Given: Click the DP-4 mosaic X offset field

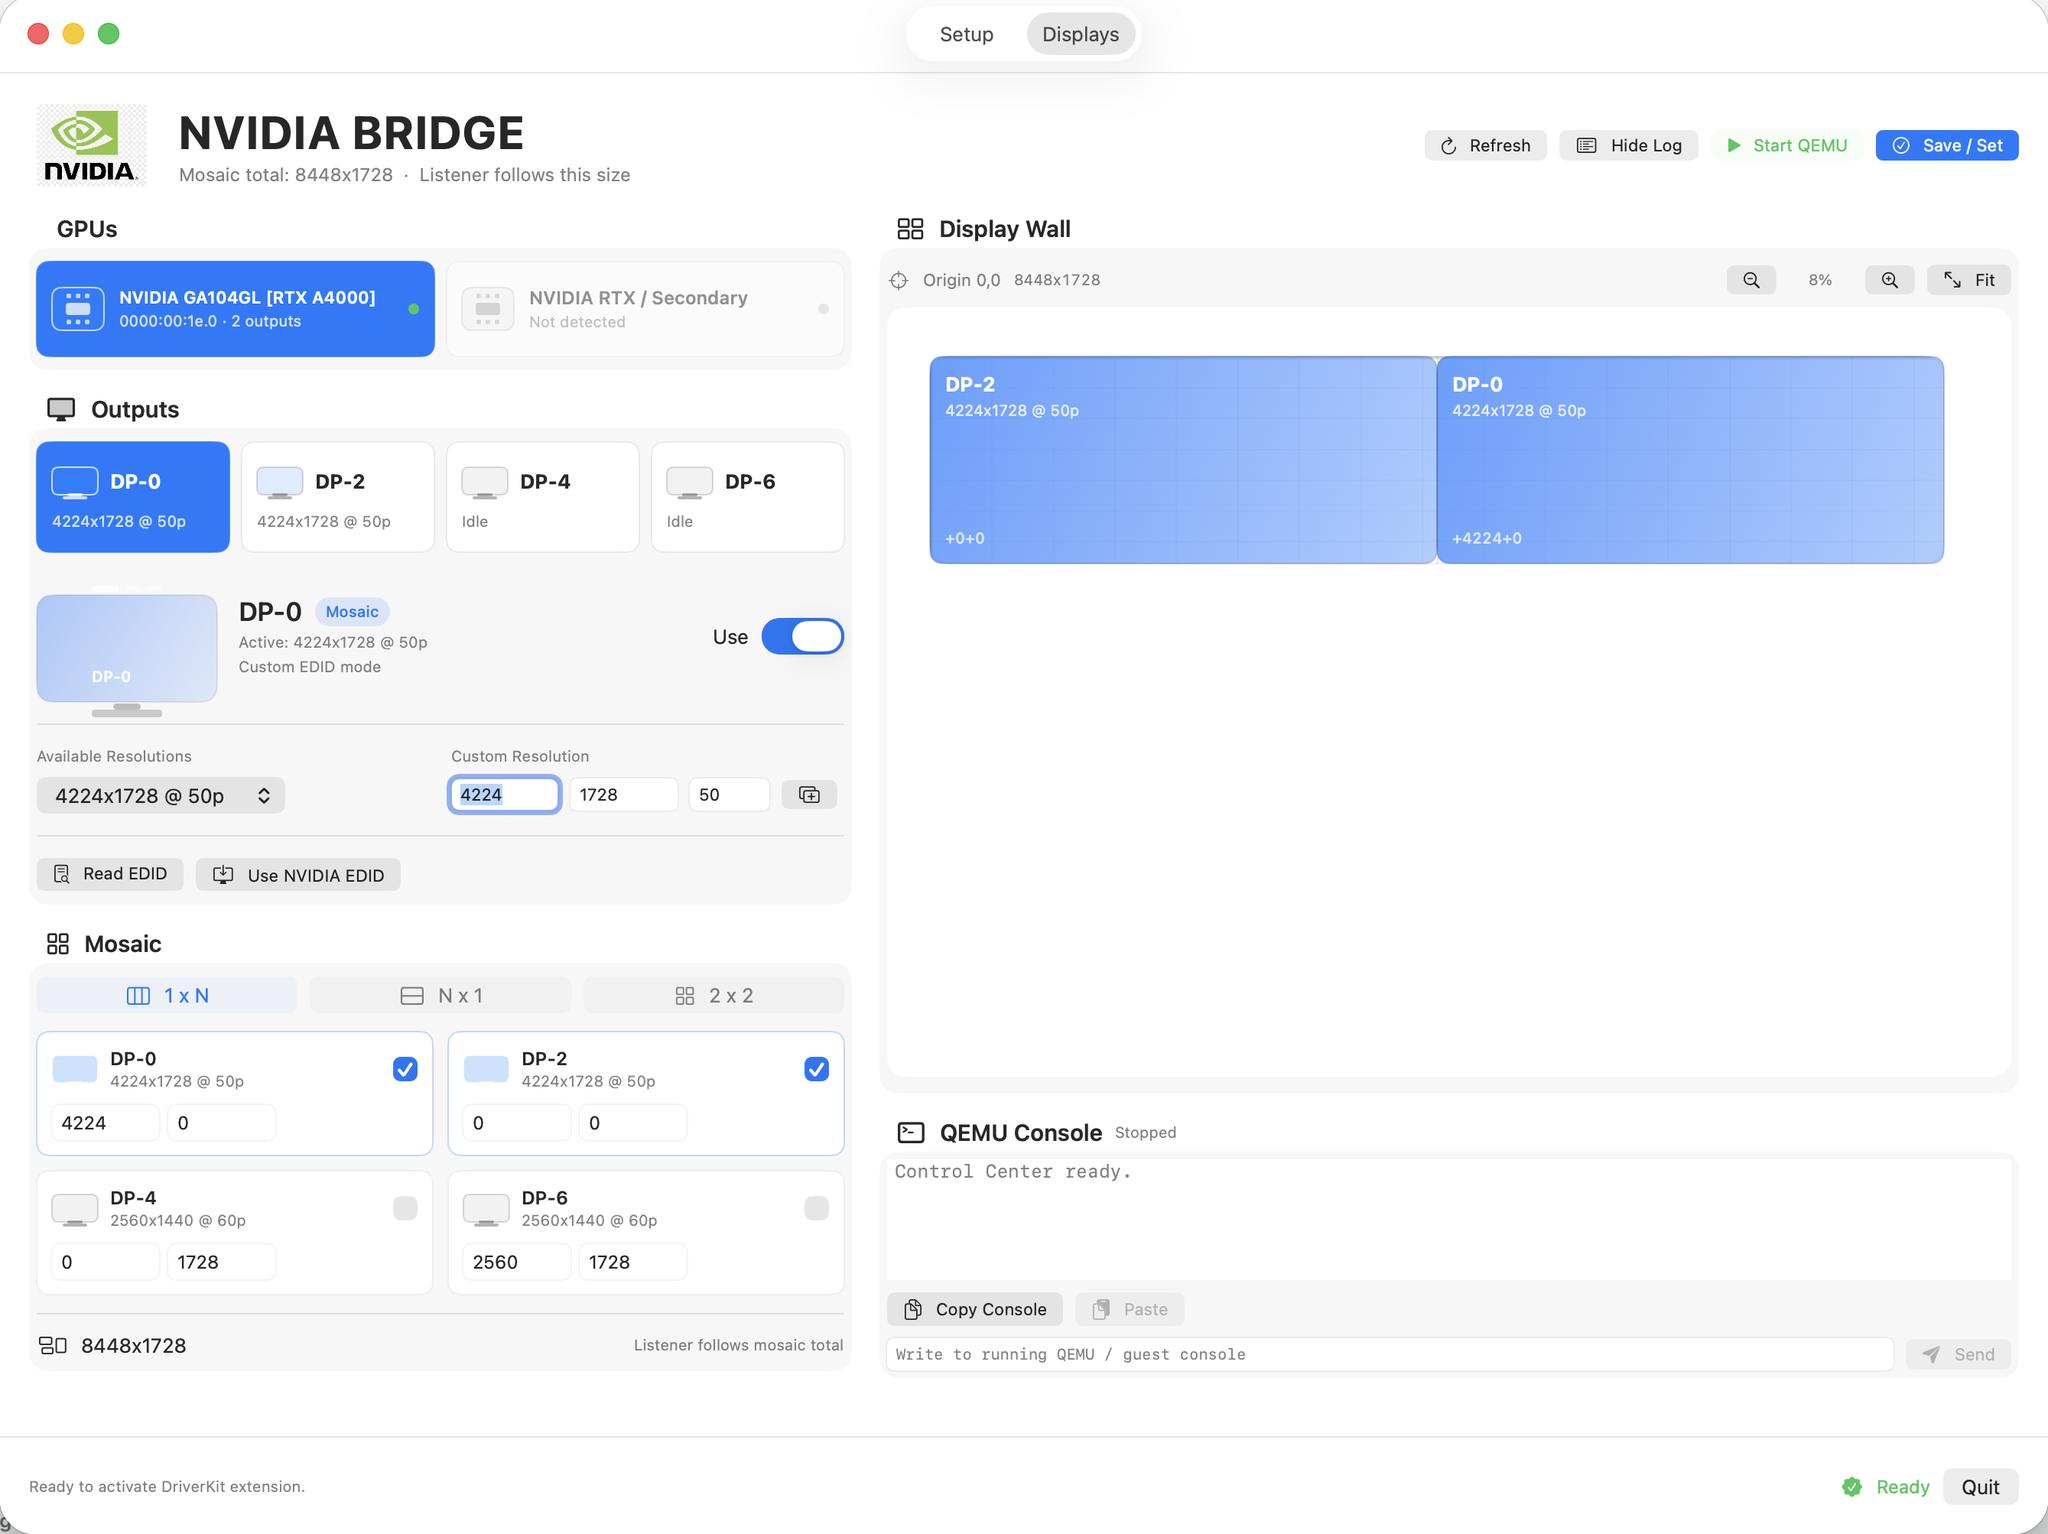Looking at the screenshot, I should pyautogui.click(x=105, y=1262).
